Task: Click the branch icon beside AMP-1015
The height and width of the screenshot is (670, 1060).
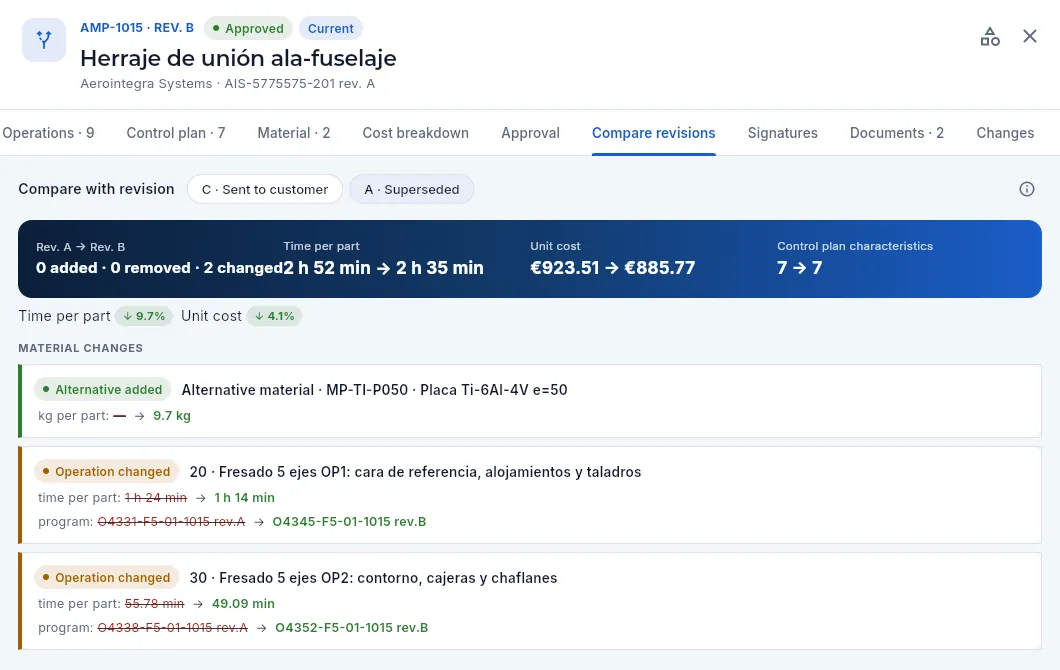Action: tap(44, 40)
